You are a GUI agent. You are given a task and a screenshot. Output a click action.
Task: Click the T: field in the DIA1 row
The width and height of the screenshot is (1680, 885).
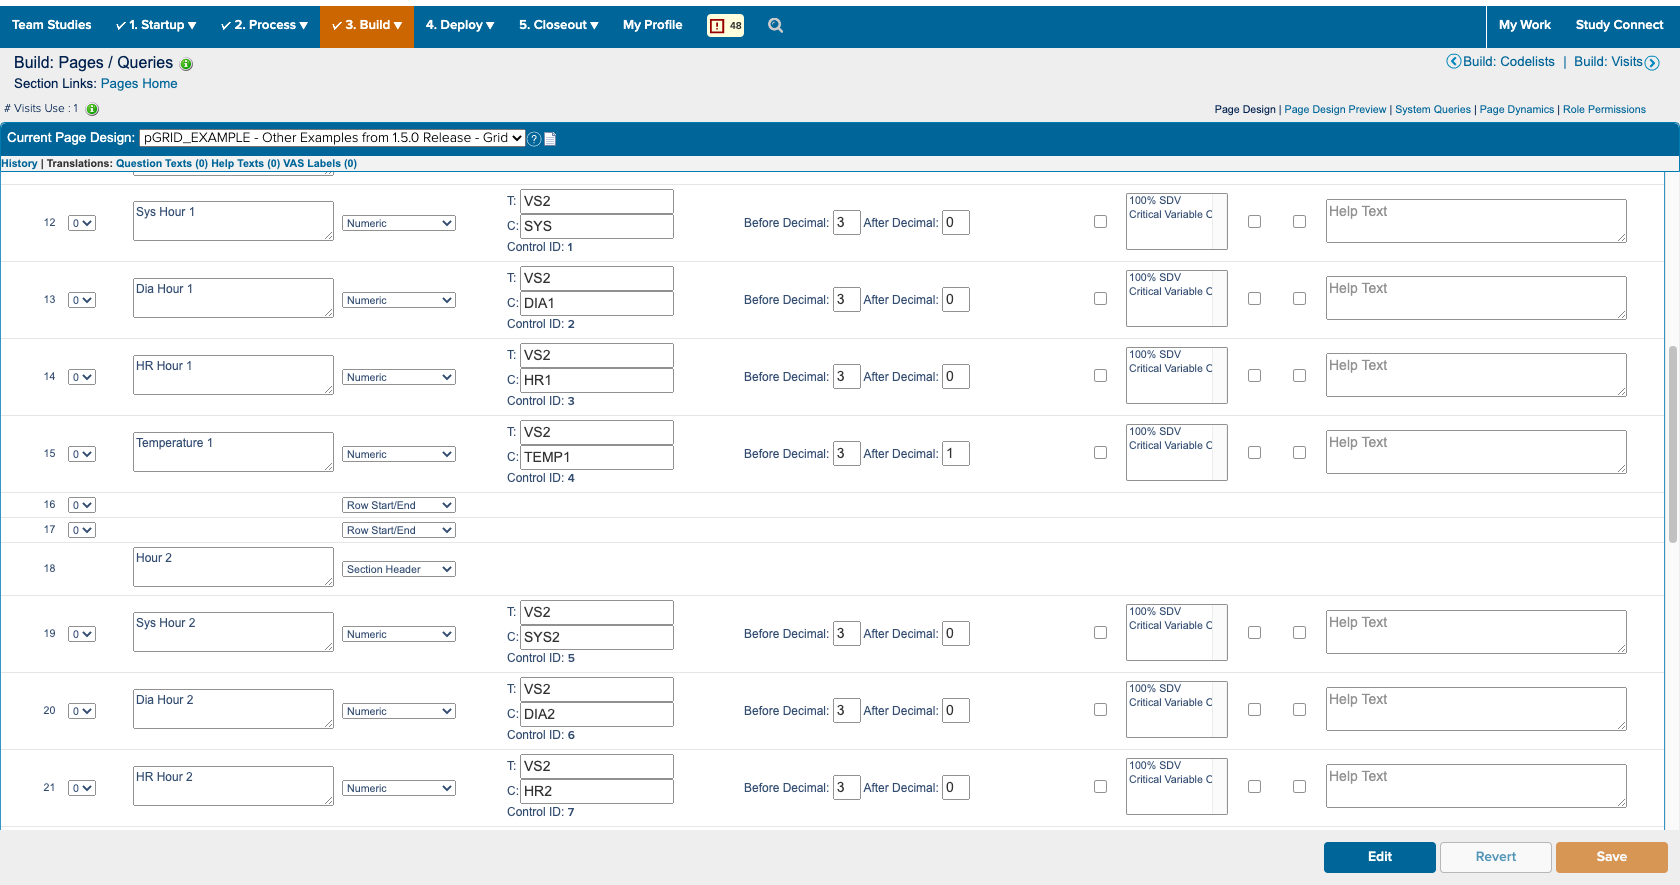(x=597, y=278)
